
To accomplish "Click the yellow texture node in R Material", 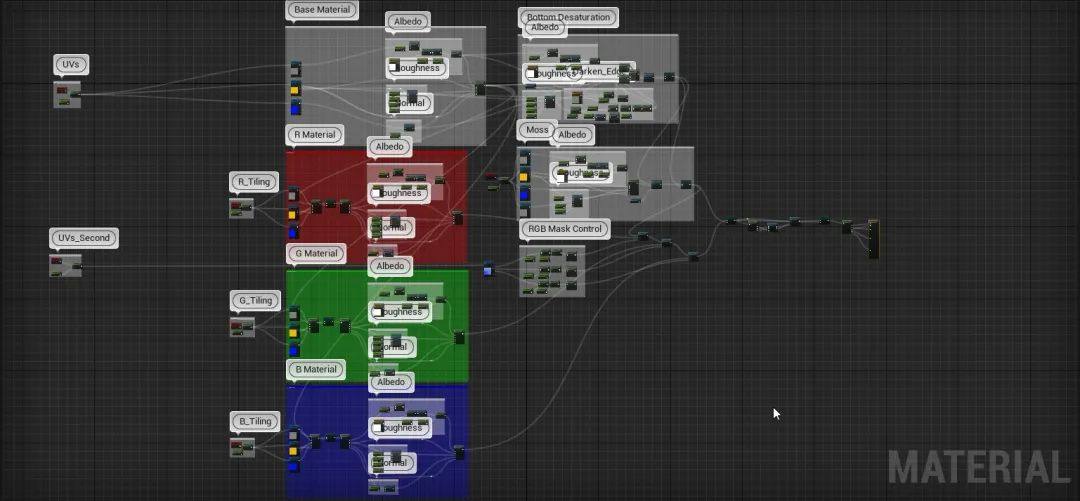I will pyautogui.click(x=293, y=214).
